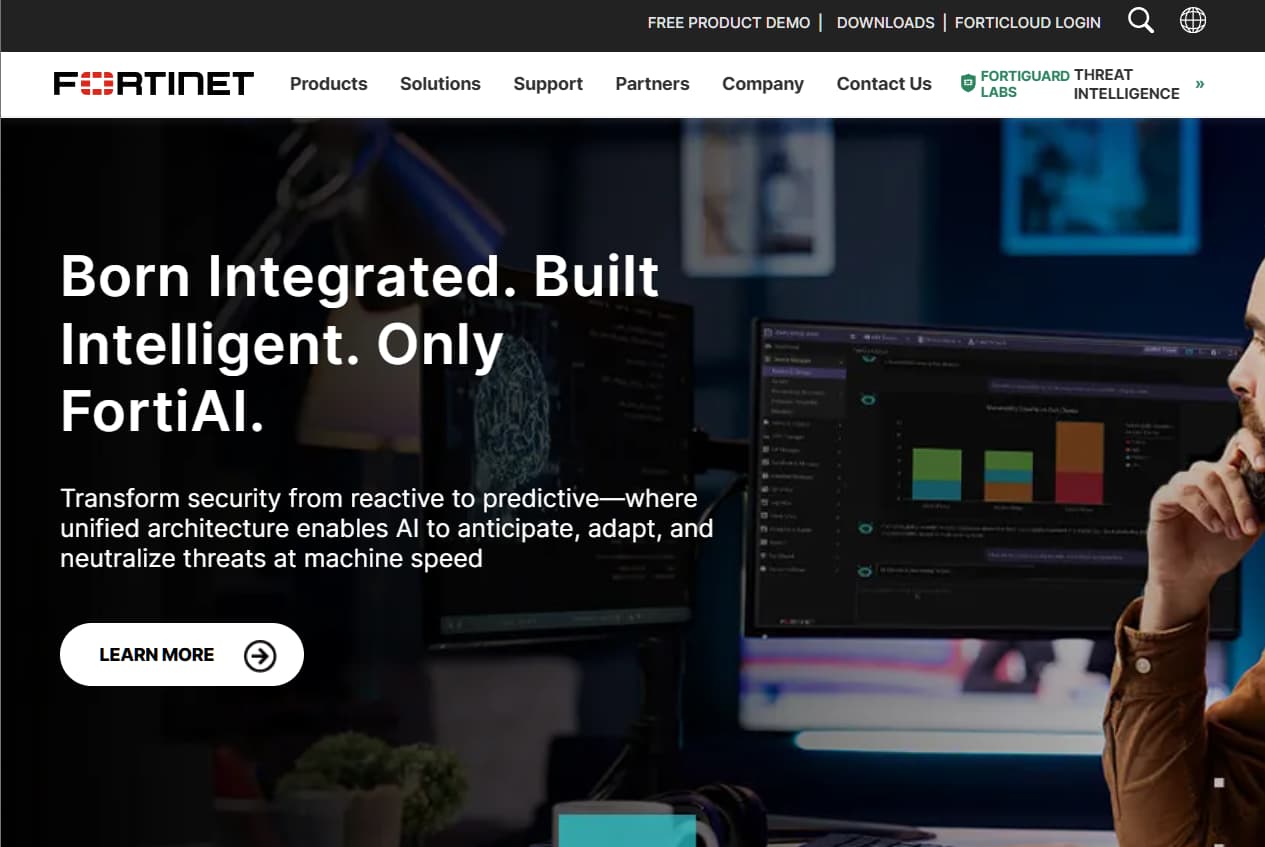Click the Free Product Demo link

[728, 22]
